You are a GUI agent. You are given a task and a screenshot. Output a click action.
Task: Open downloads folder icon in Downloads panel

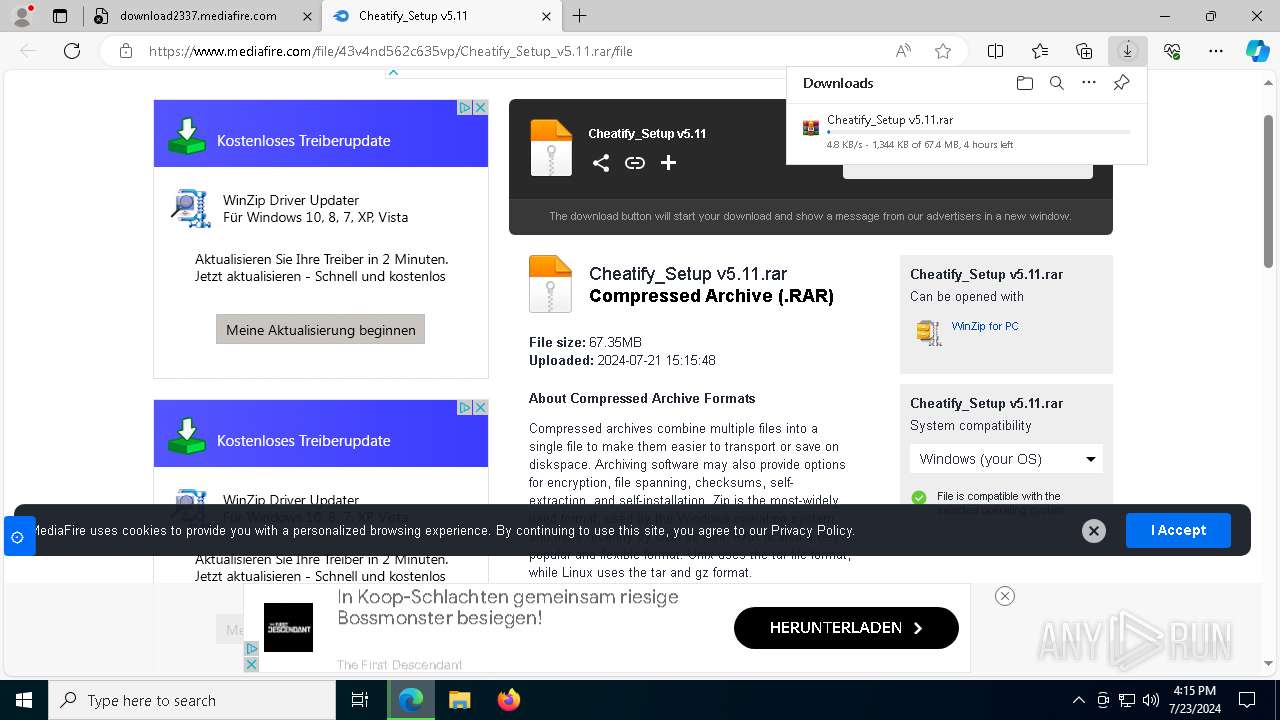[1024, 83]
